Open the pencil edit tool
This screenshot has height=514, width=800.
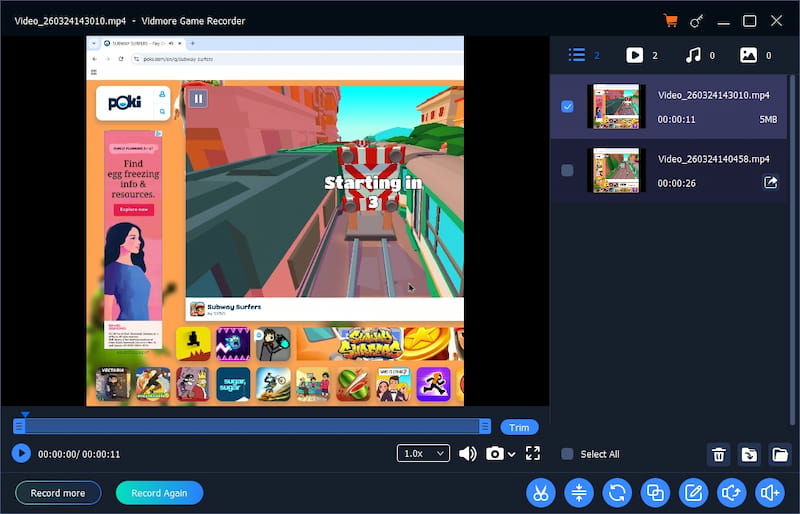(x=693, y=492)
